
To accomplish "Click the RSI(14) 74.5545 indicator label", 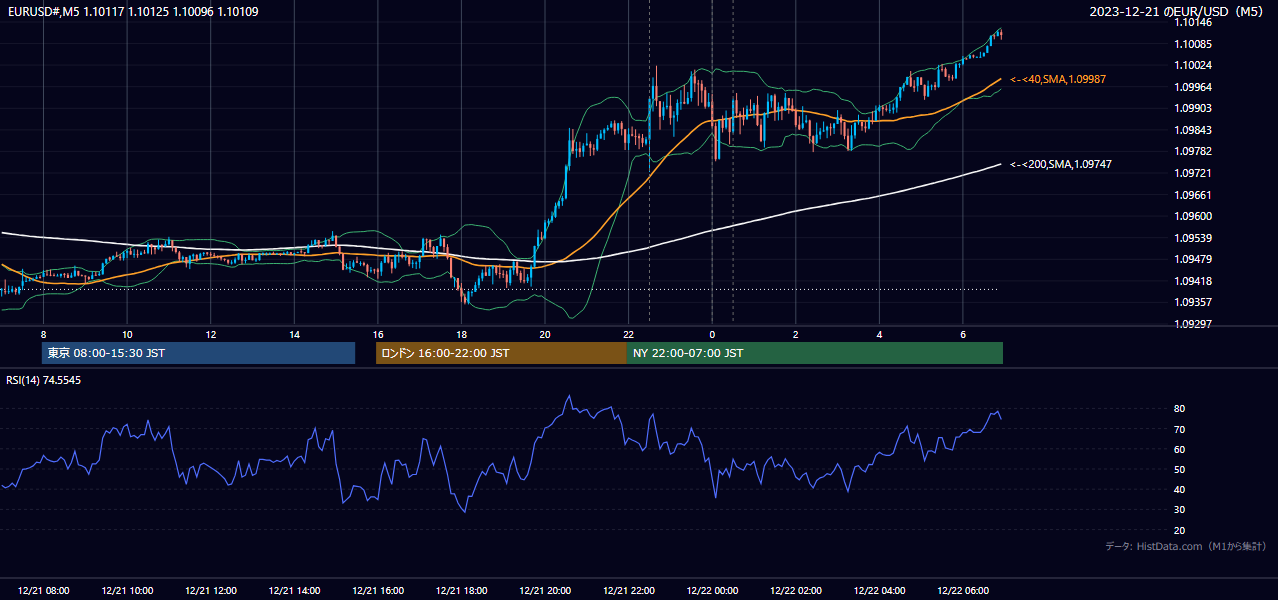I will [x=44, y=380].
